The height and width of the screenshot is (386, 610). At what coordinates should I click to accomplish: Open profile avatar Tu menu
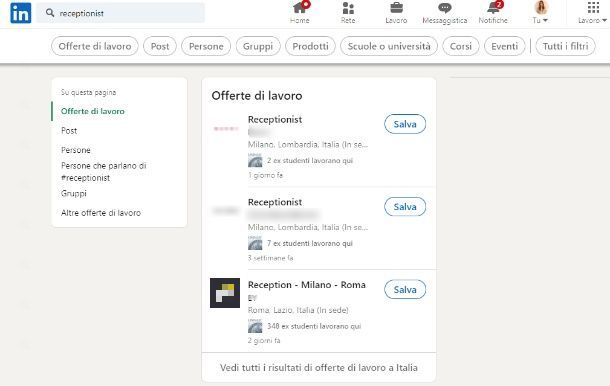(541, 13)
